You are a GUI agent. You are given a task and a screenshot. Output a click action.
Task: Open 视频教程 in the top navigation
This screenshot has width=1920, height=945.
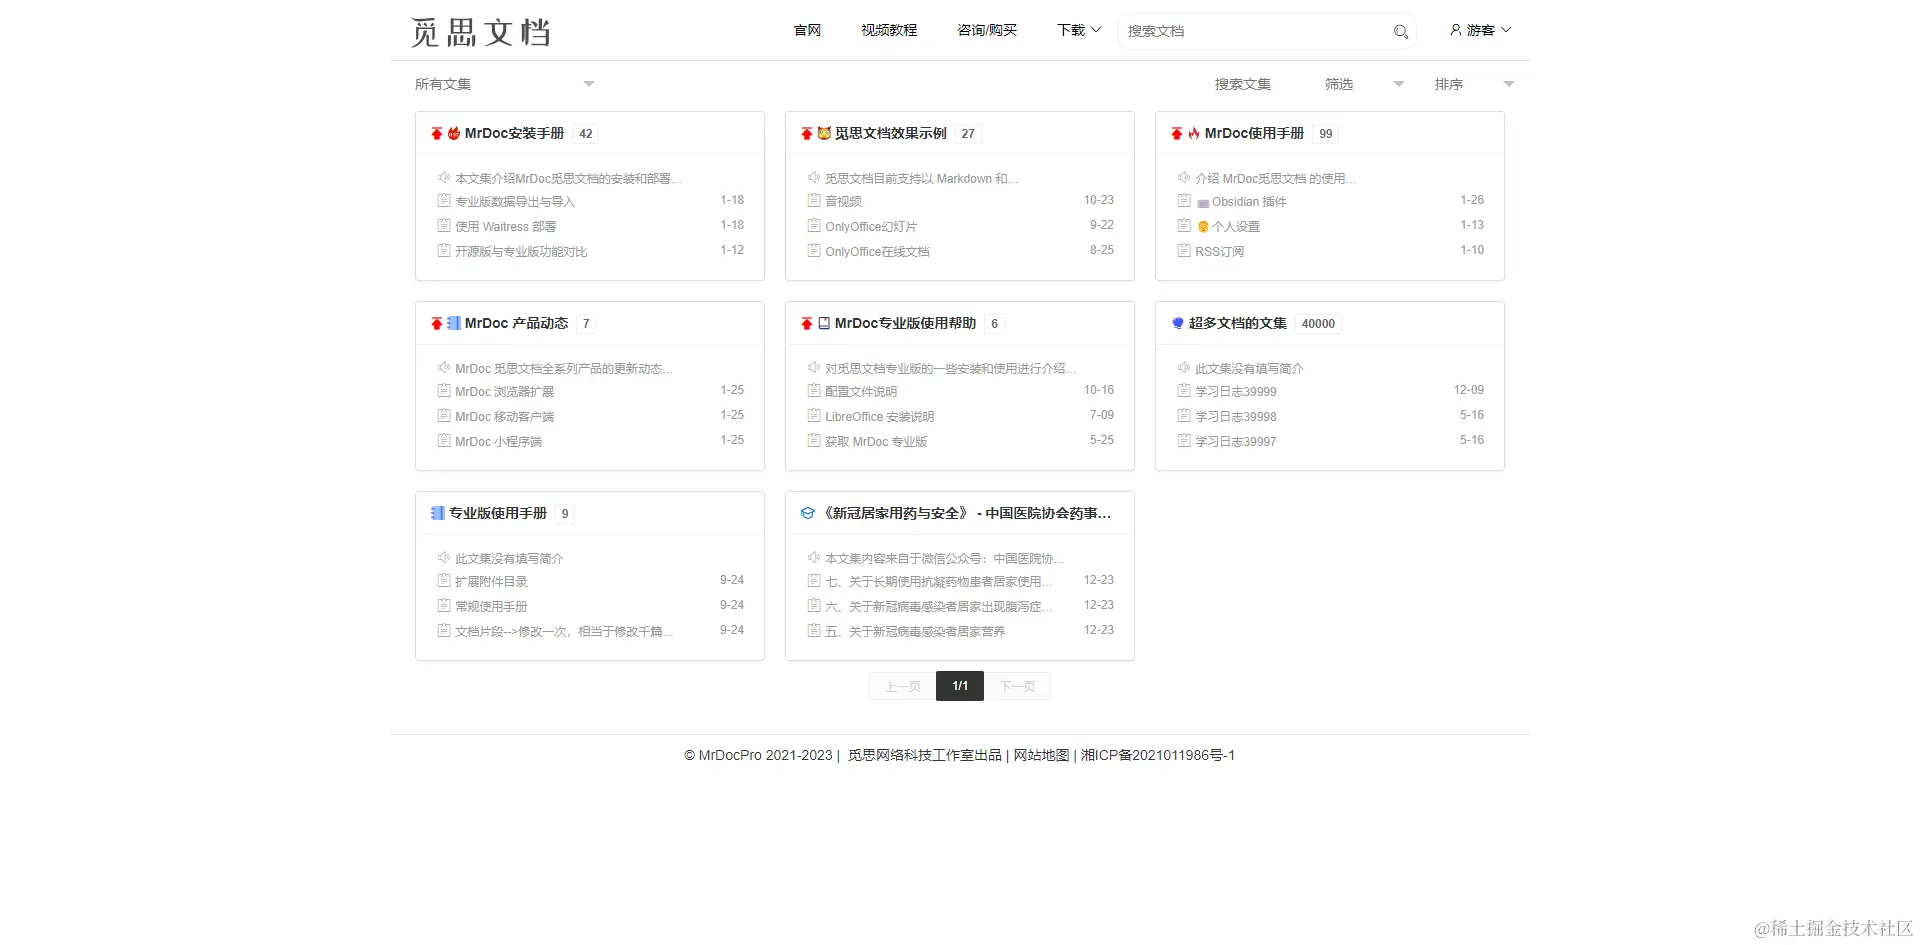click(x=889, y=30)
